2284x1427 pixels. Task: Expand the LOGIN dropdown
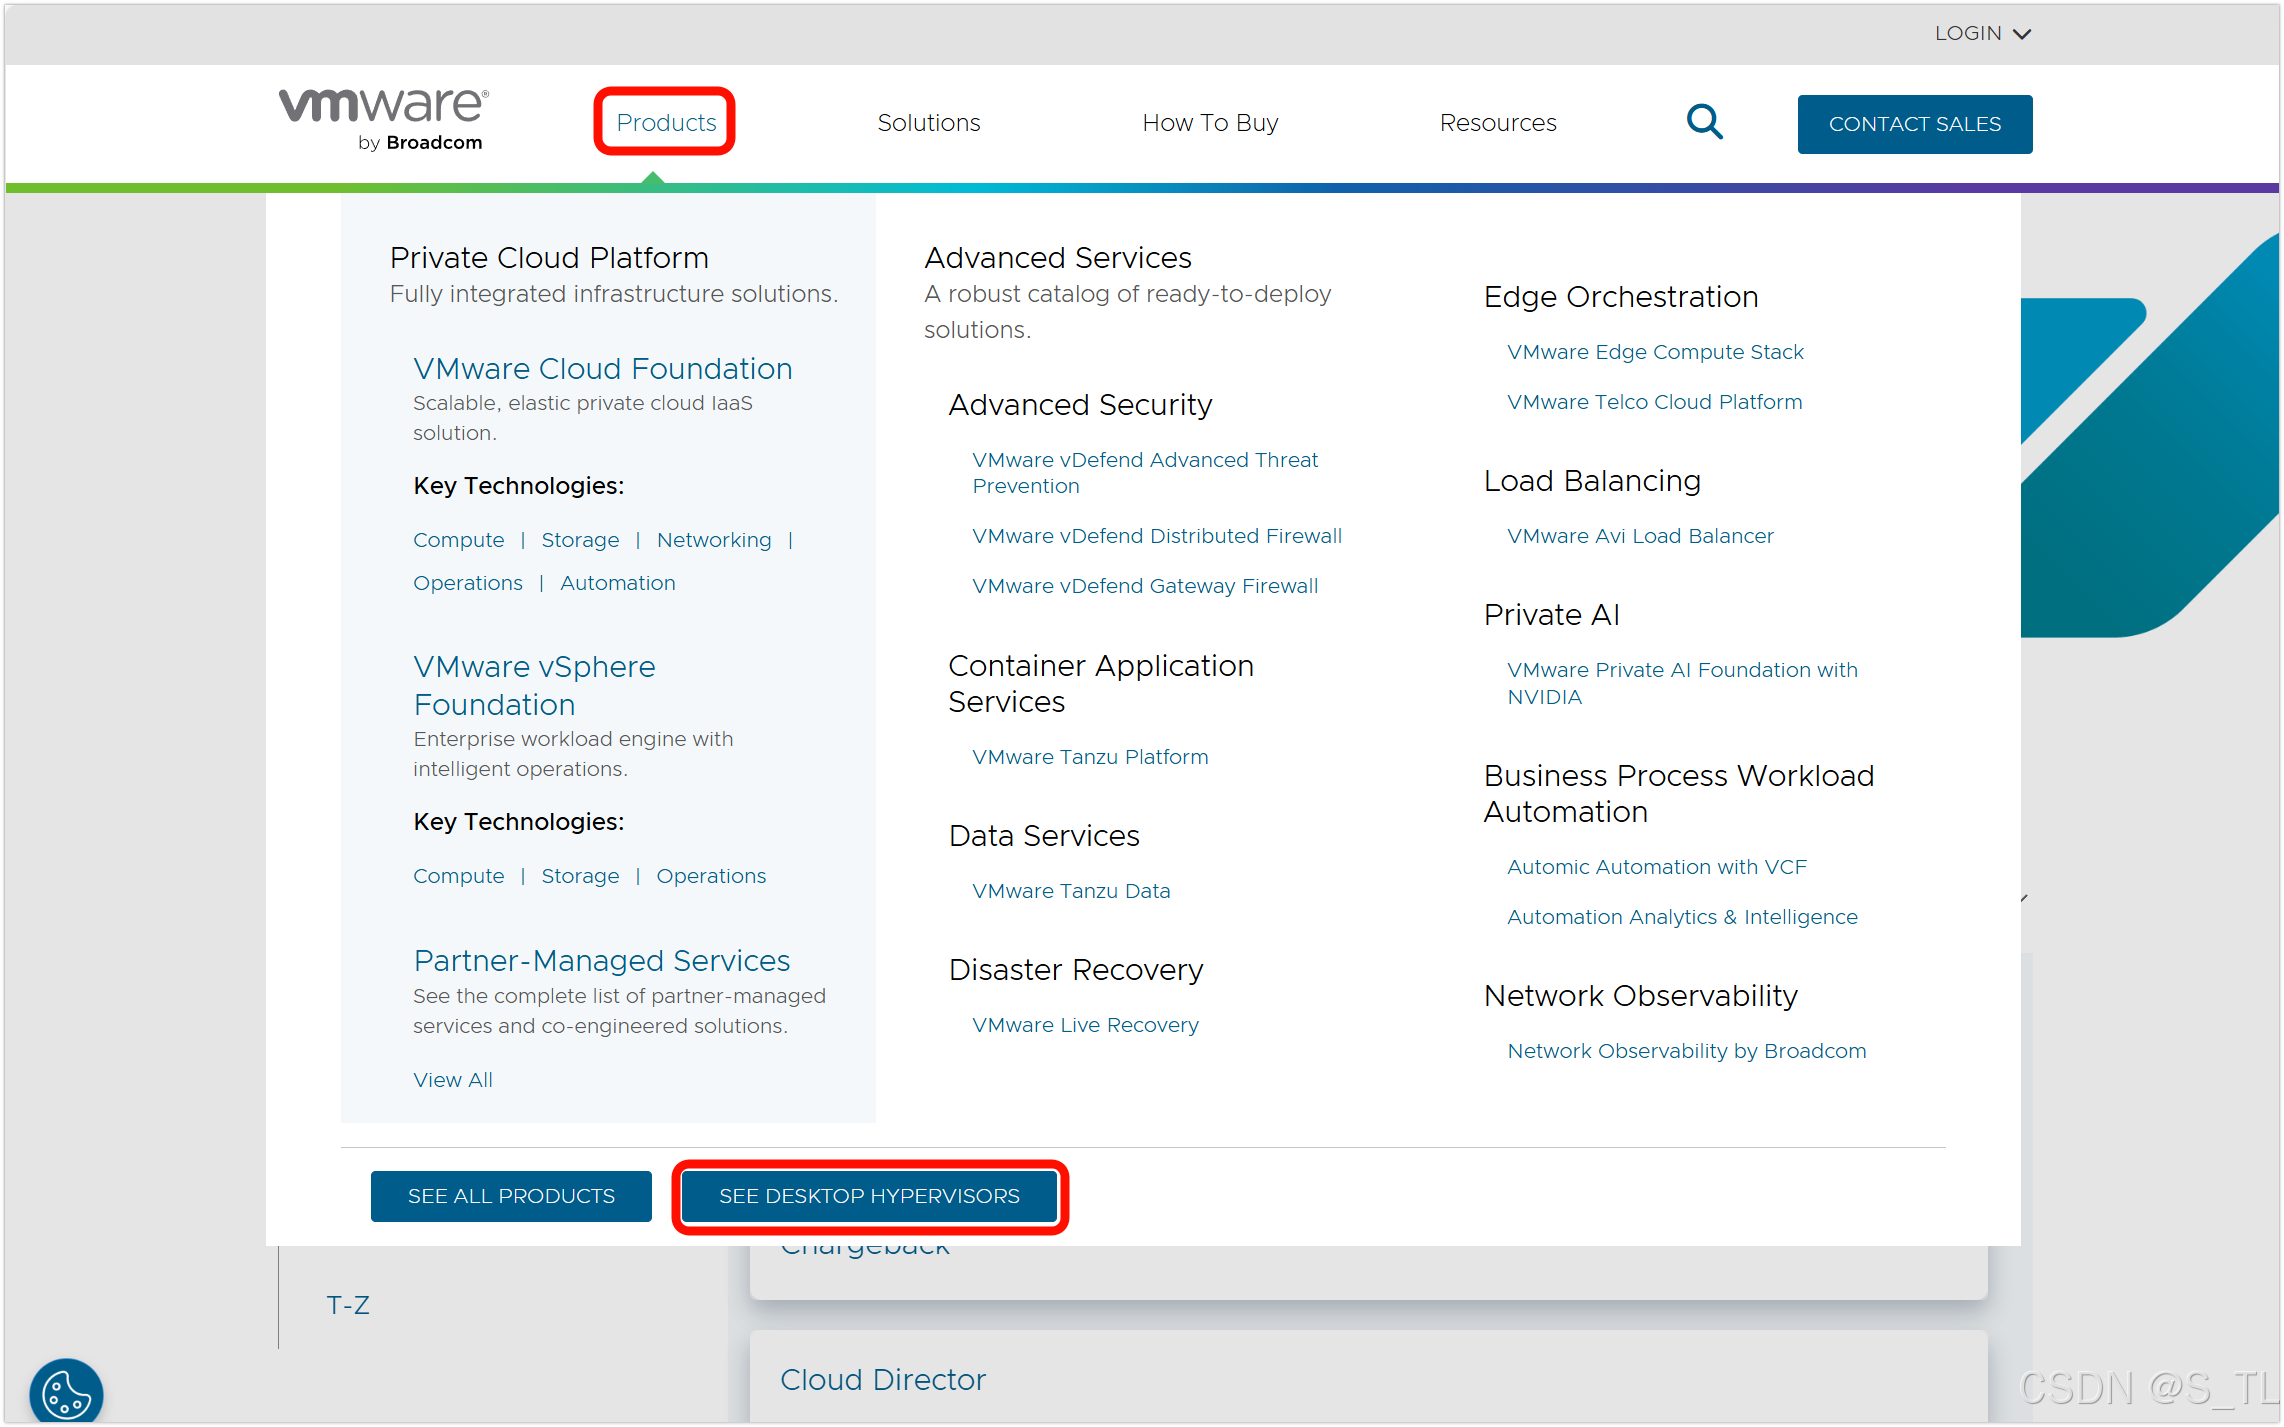(x=1982, y=33)
